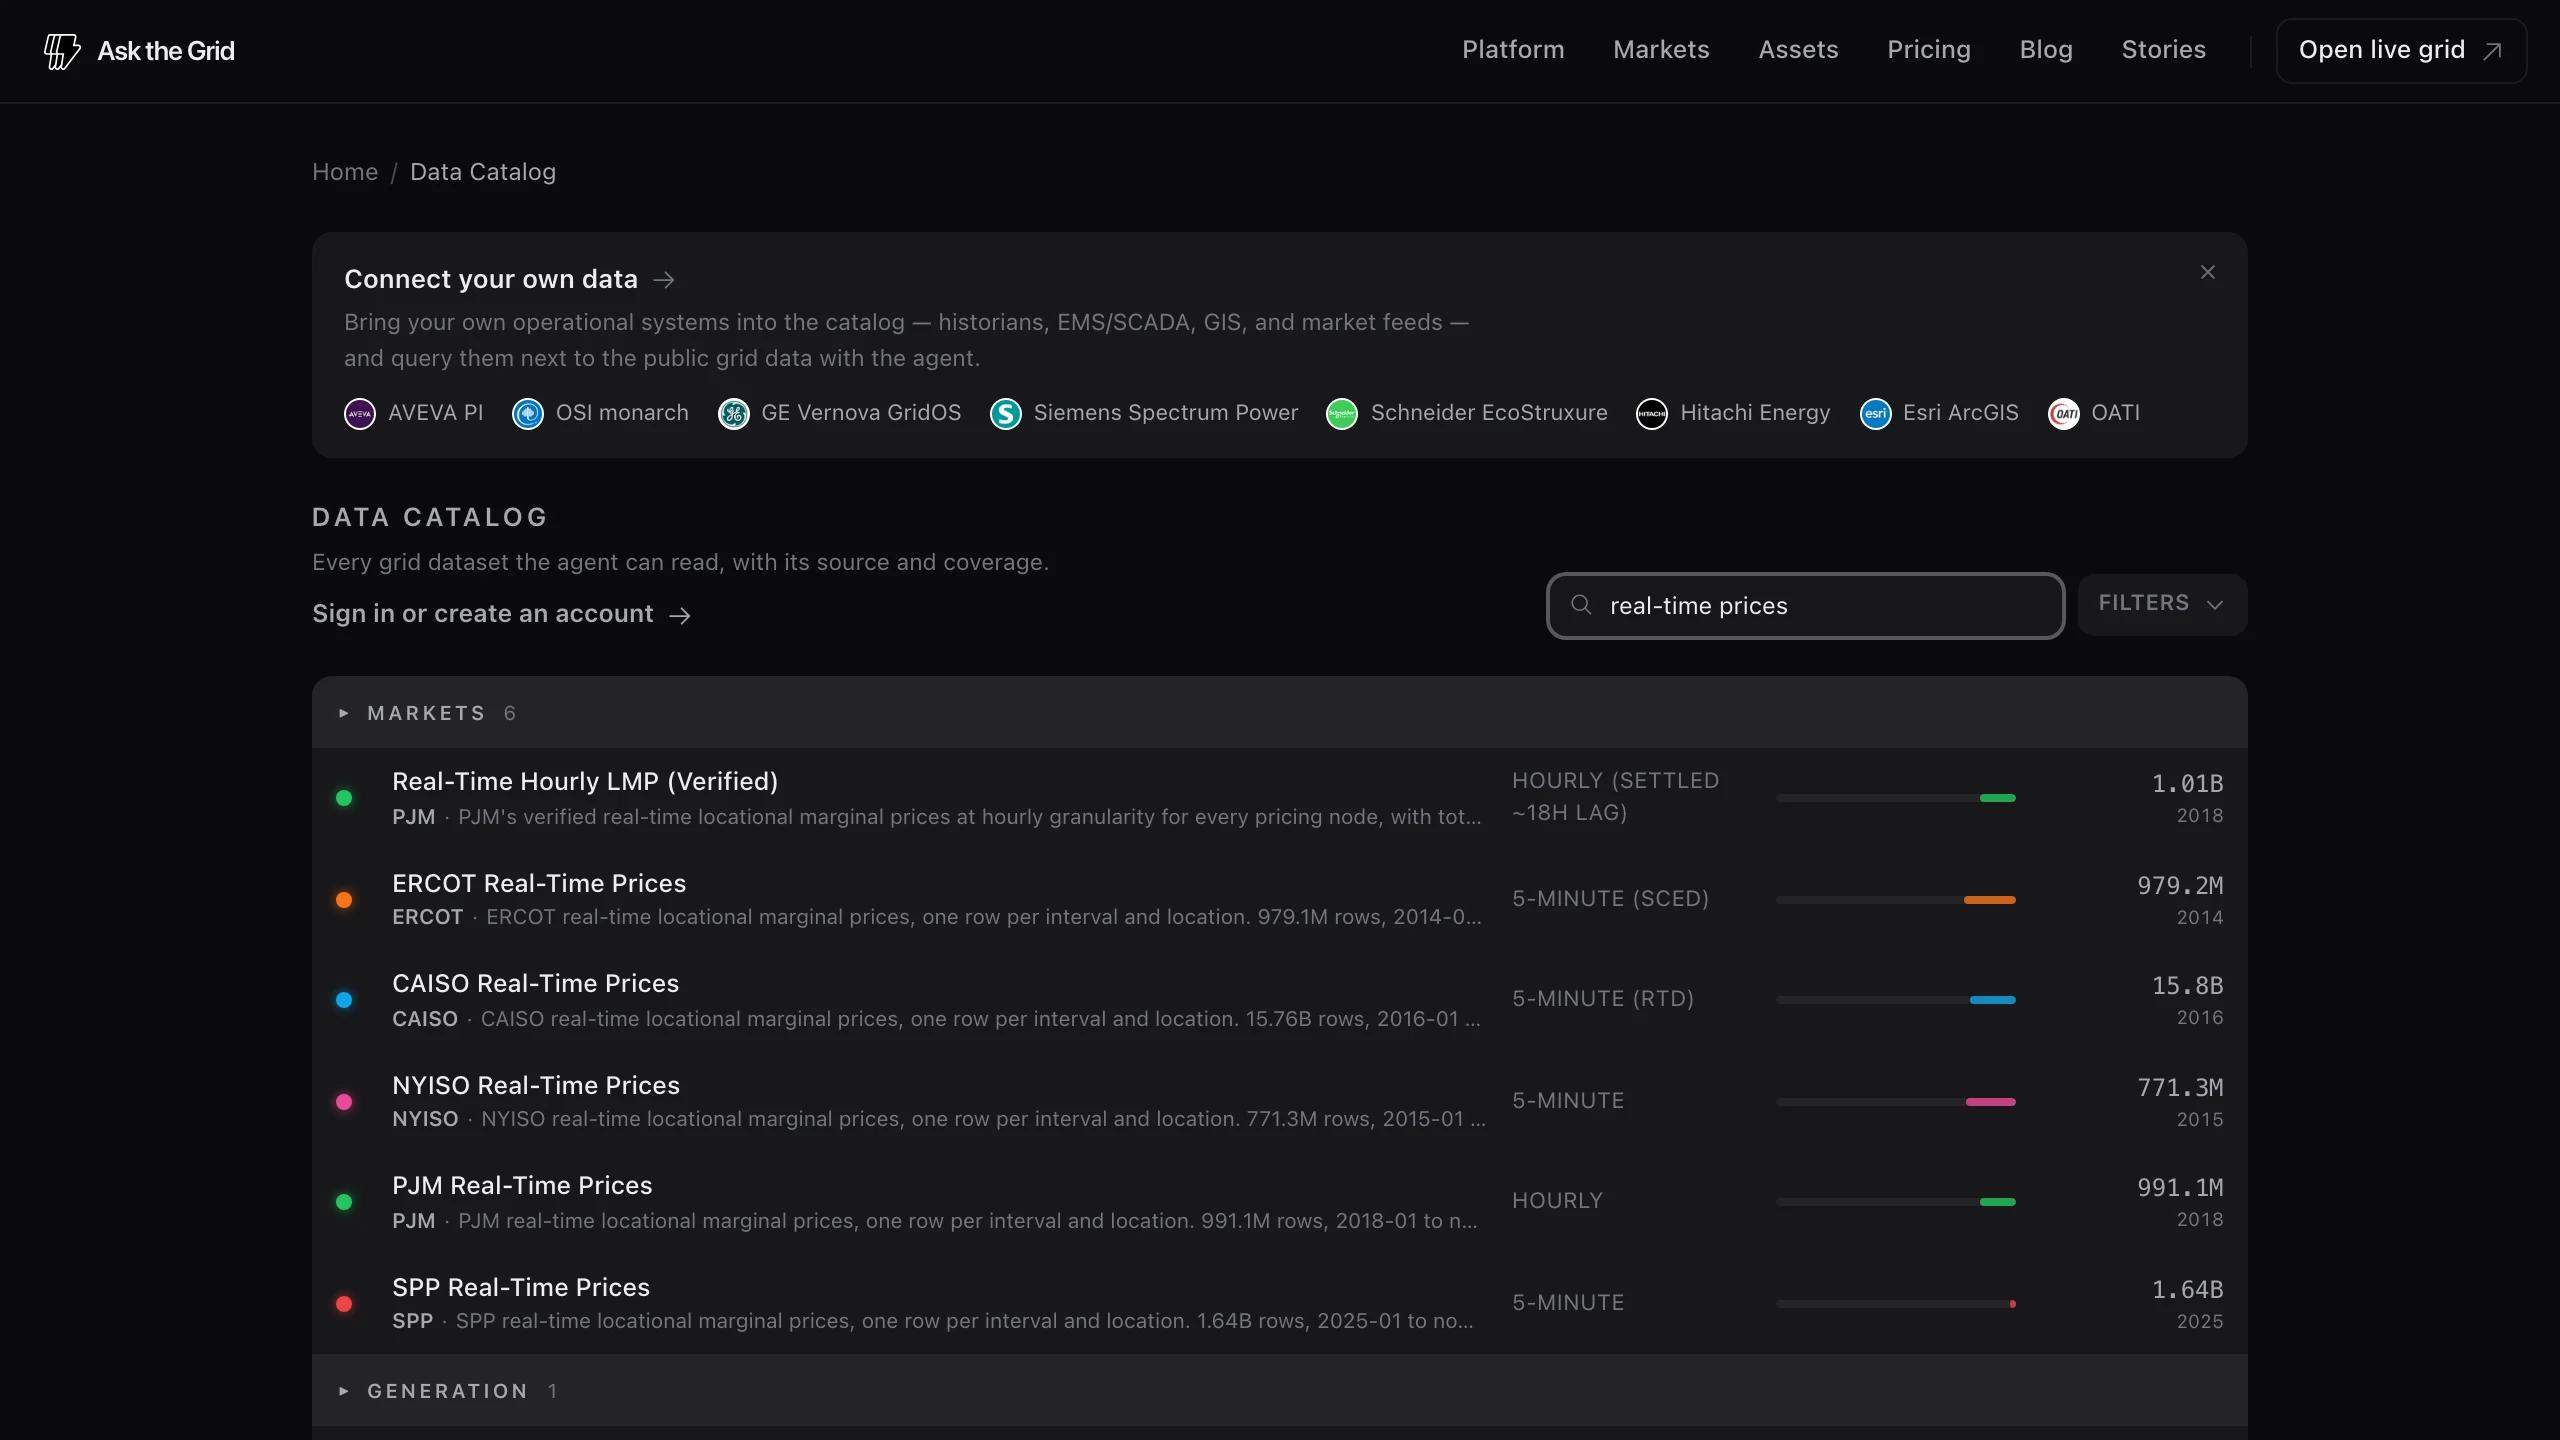
Task: Click the Ask the Grid brand name
Action: point(166,51)
